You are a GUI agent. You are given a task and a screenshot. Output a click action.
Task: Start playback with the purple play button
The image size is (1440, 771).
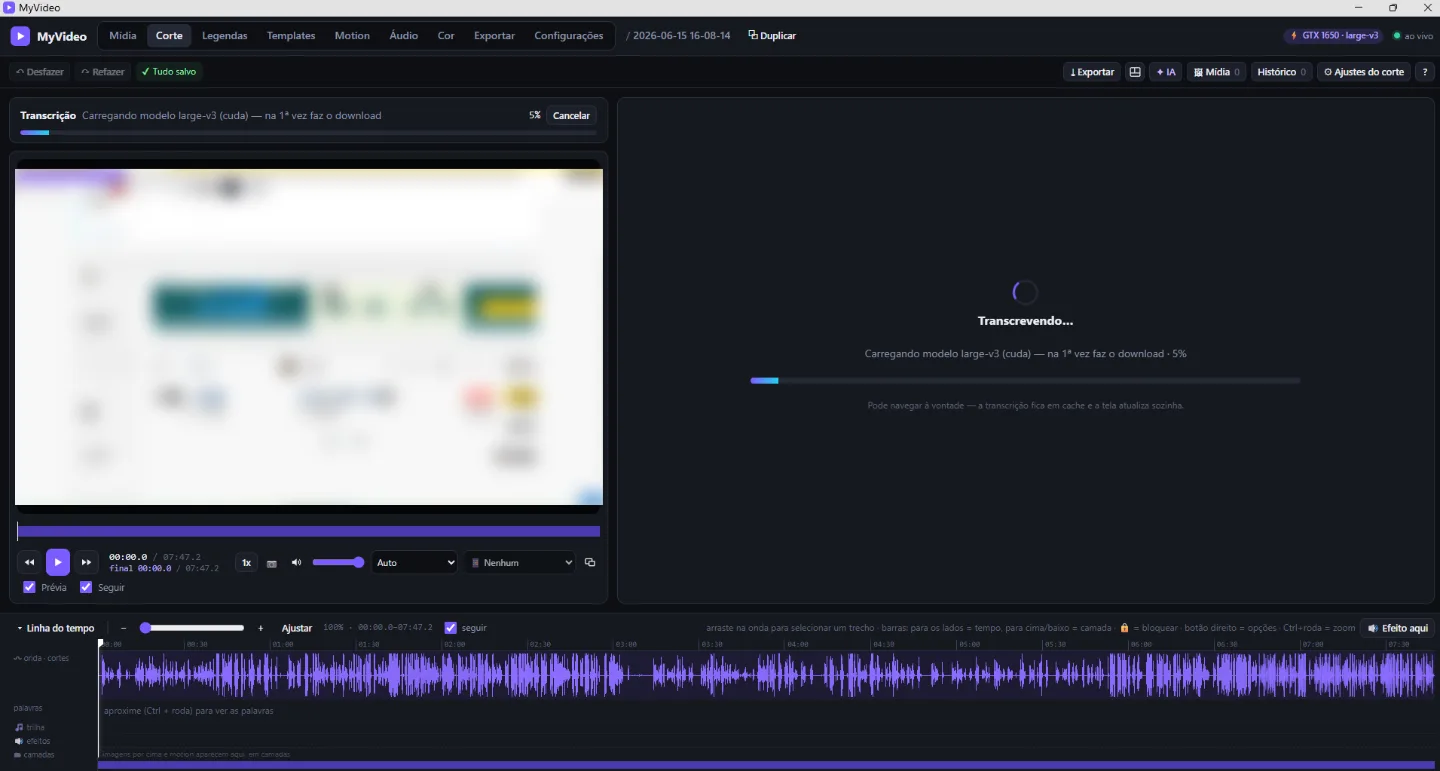click(58, 562)
